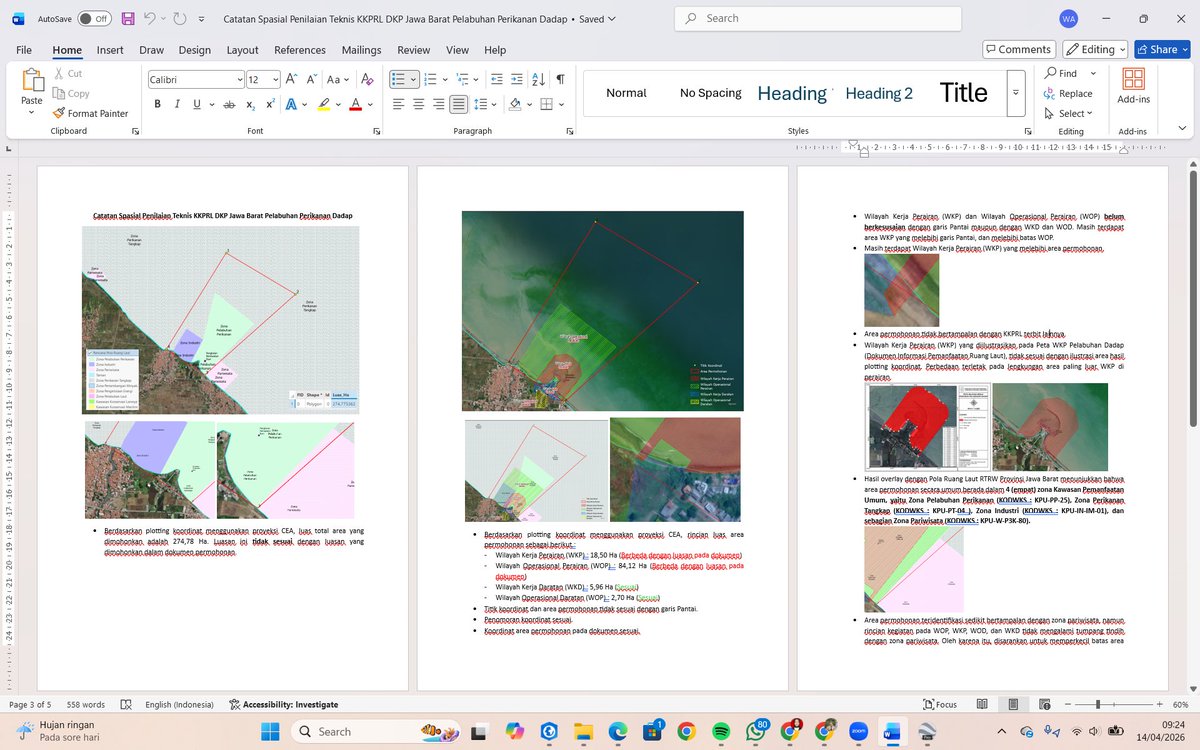Switch to the Review tab
Viewport: 1200px width, 750px height.
coord(413,50)
